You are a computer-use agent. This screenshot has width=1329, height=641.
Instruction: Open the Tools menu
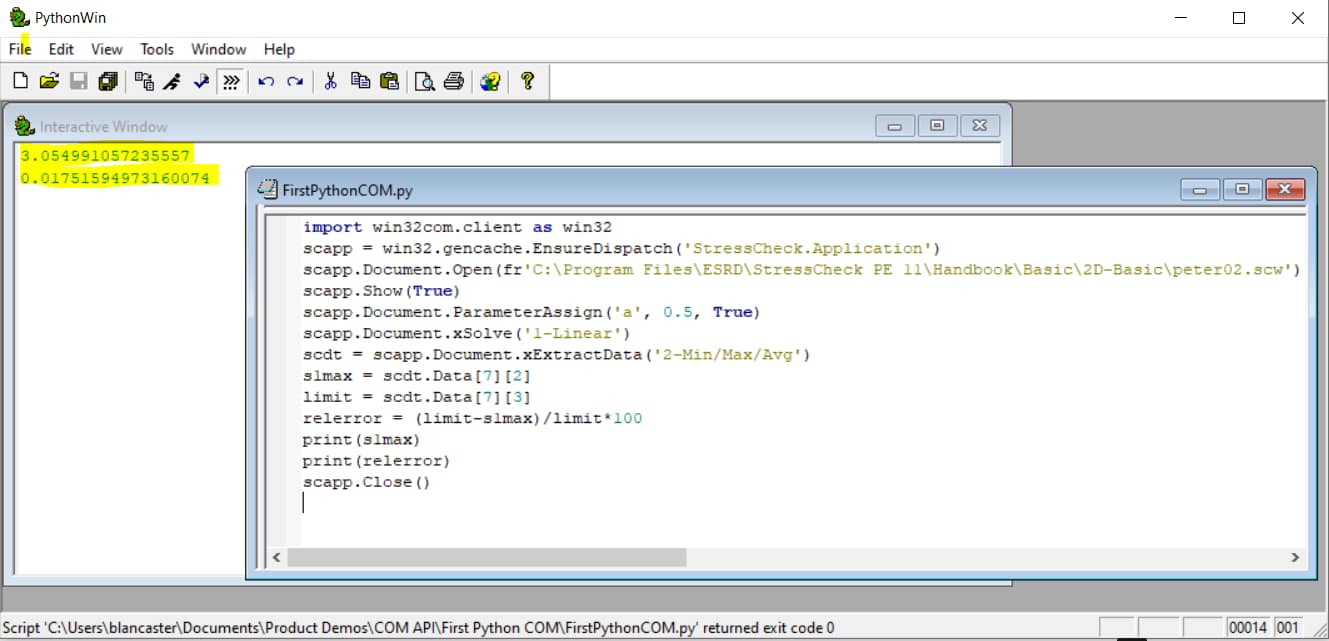point(157,49)
